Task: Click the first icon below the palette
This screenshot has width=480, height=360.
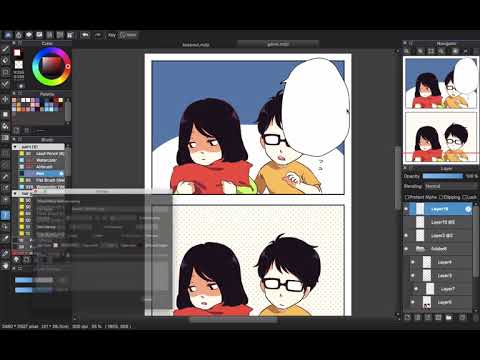Action: coord(16,130)
